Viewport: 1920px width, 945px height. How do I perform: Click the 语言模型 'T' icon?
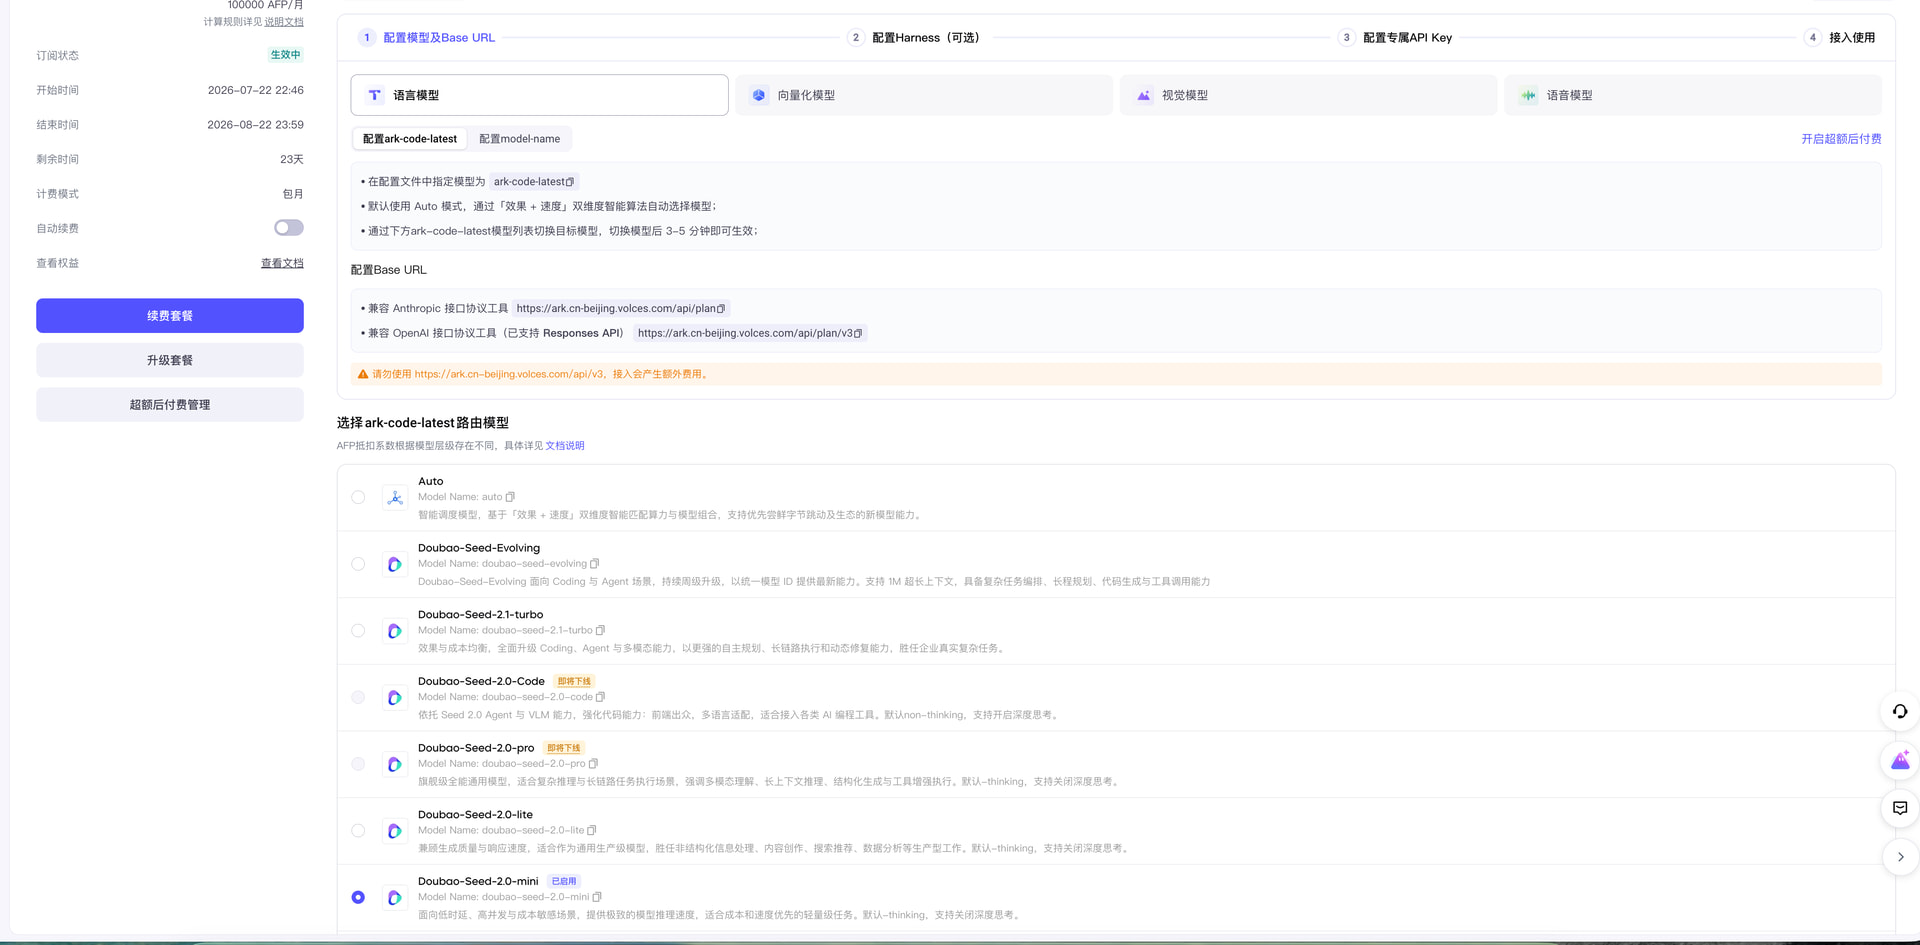pyautogui.click(x=375, y=96)
